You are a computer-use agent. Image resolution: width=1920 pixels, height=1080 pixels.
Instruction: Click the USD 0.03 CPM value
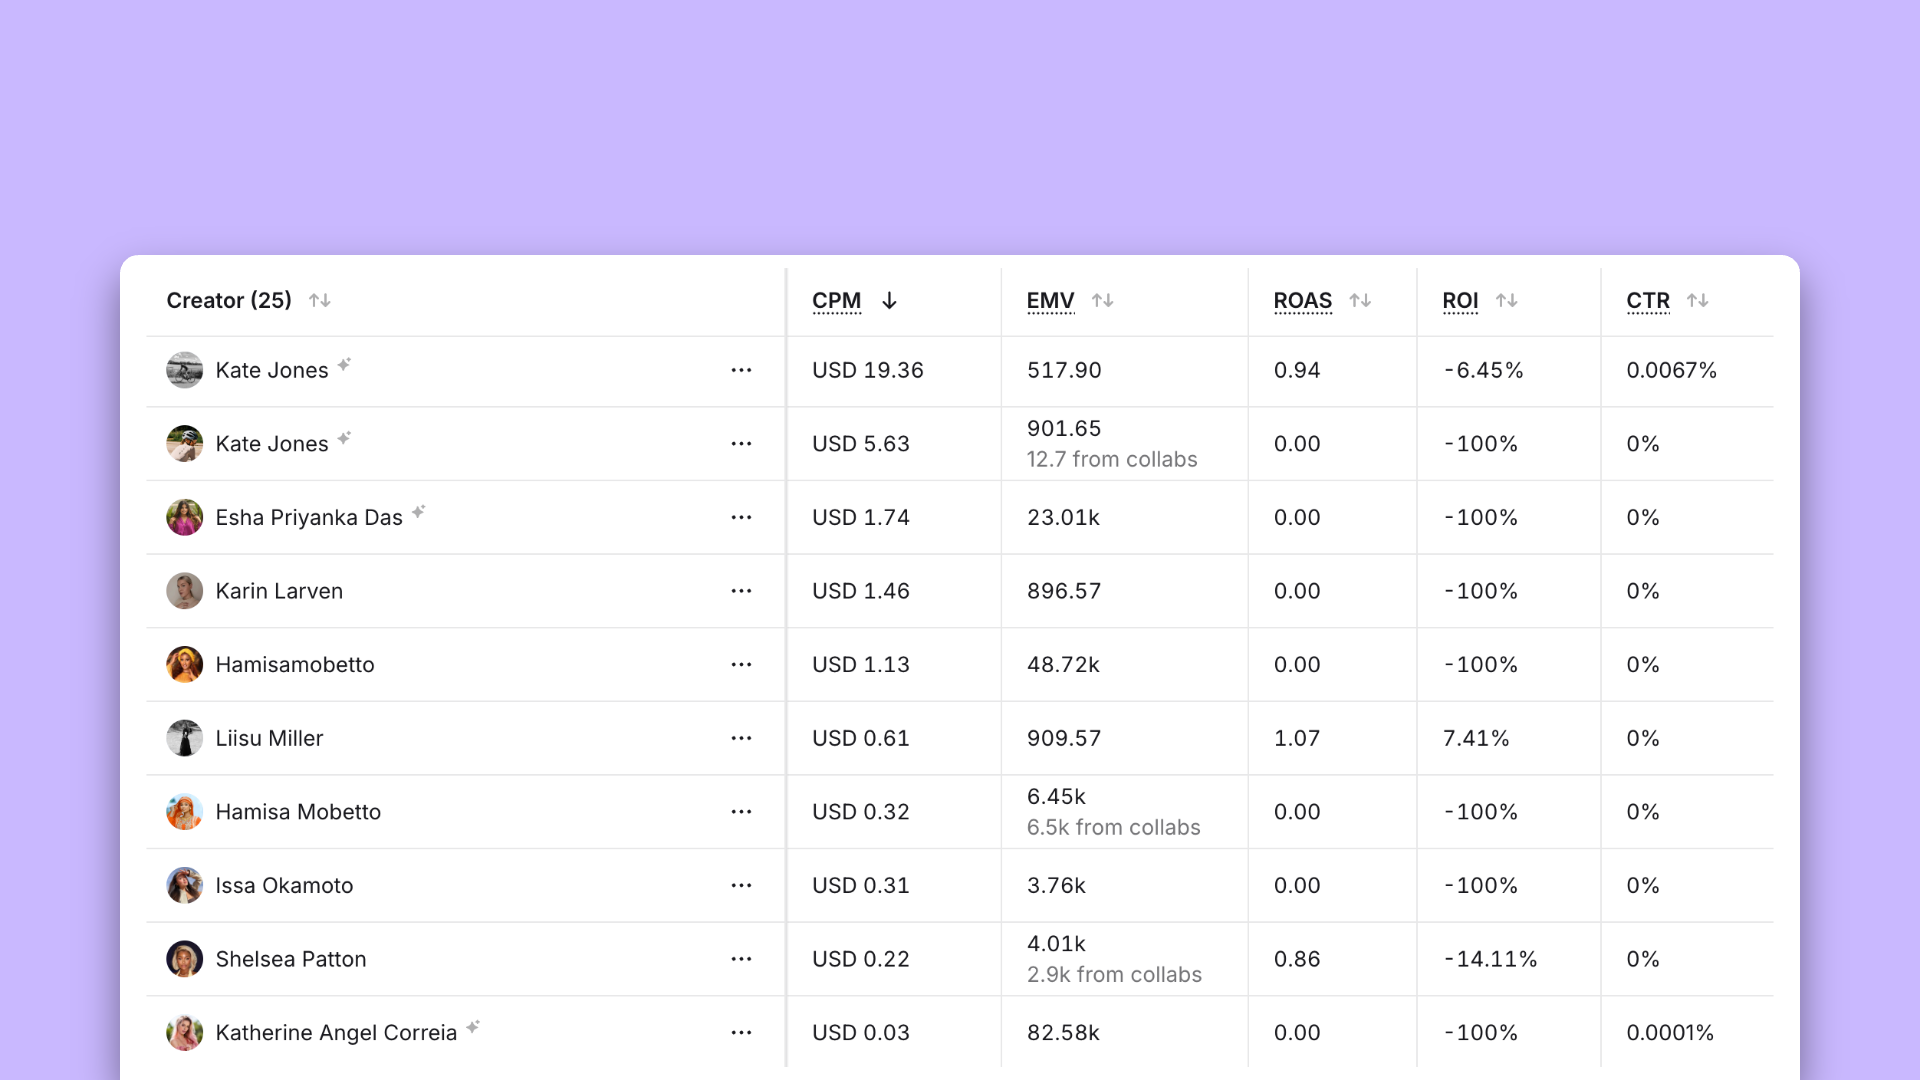point(861,1033)
